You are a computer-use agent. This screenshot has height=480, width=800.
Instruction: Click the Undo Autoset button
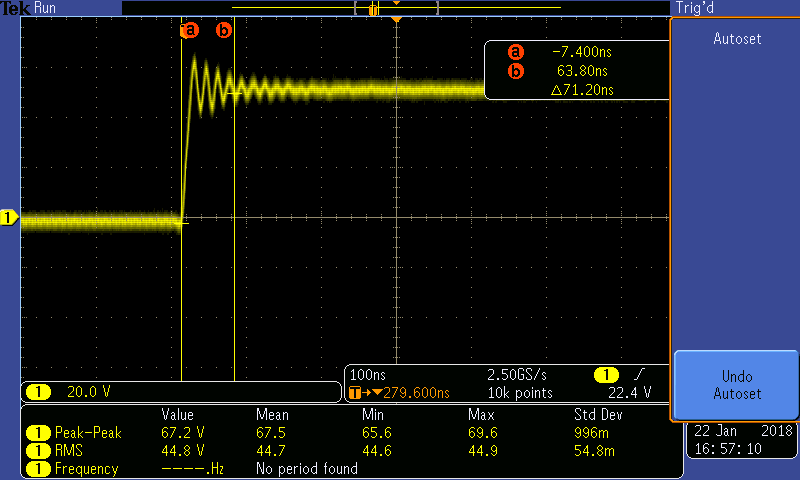coord(736,385)
